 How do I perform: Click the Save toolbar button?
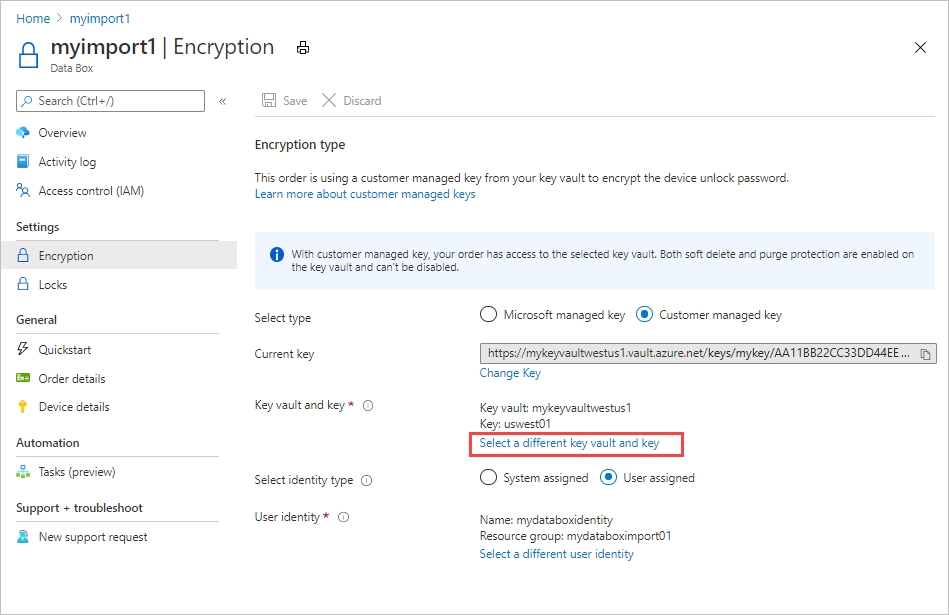pos(284,101)
